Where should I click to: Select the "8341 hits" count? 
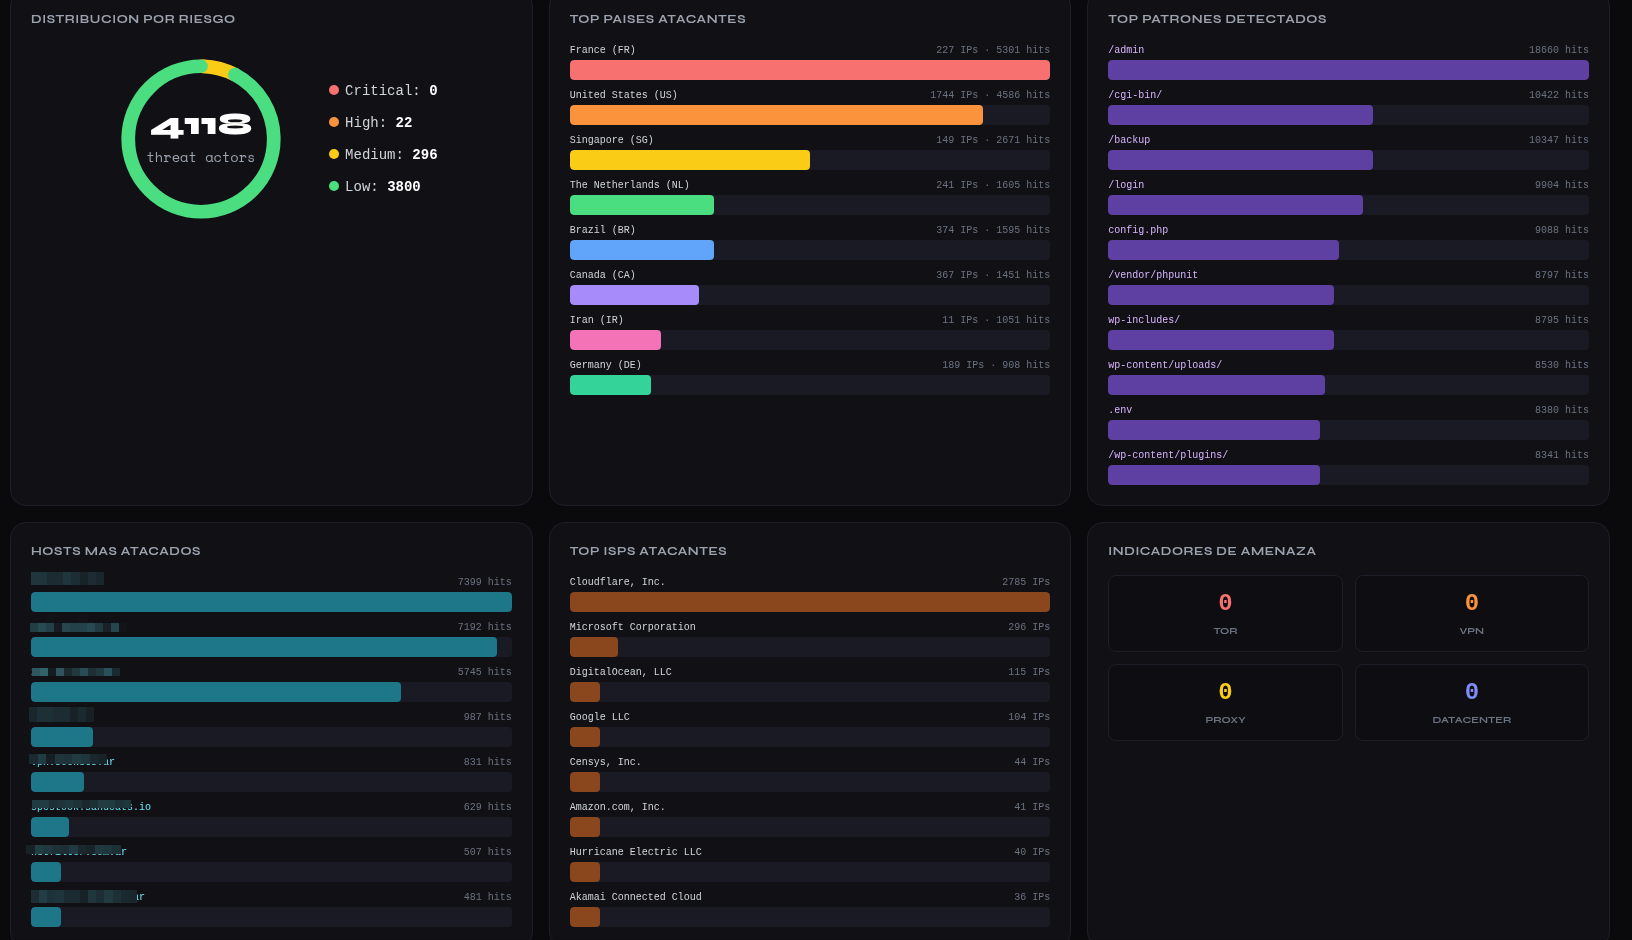click(1562, 455)
